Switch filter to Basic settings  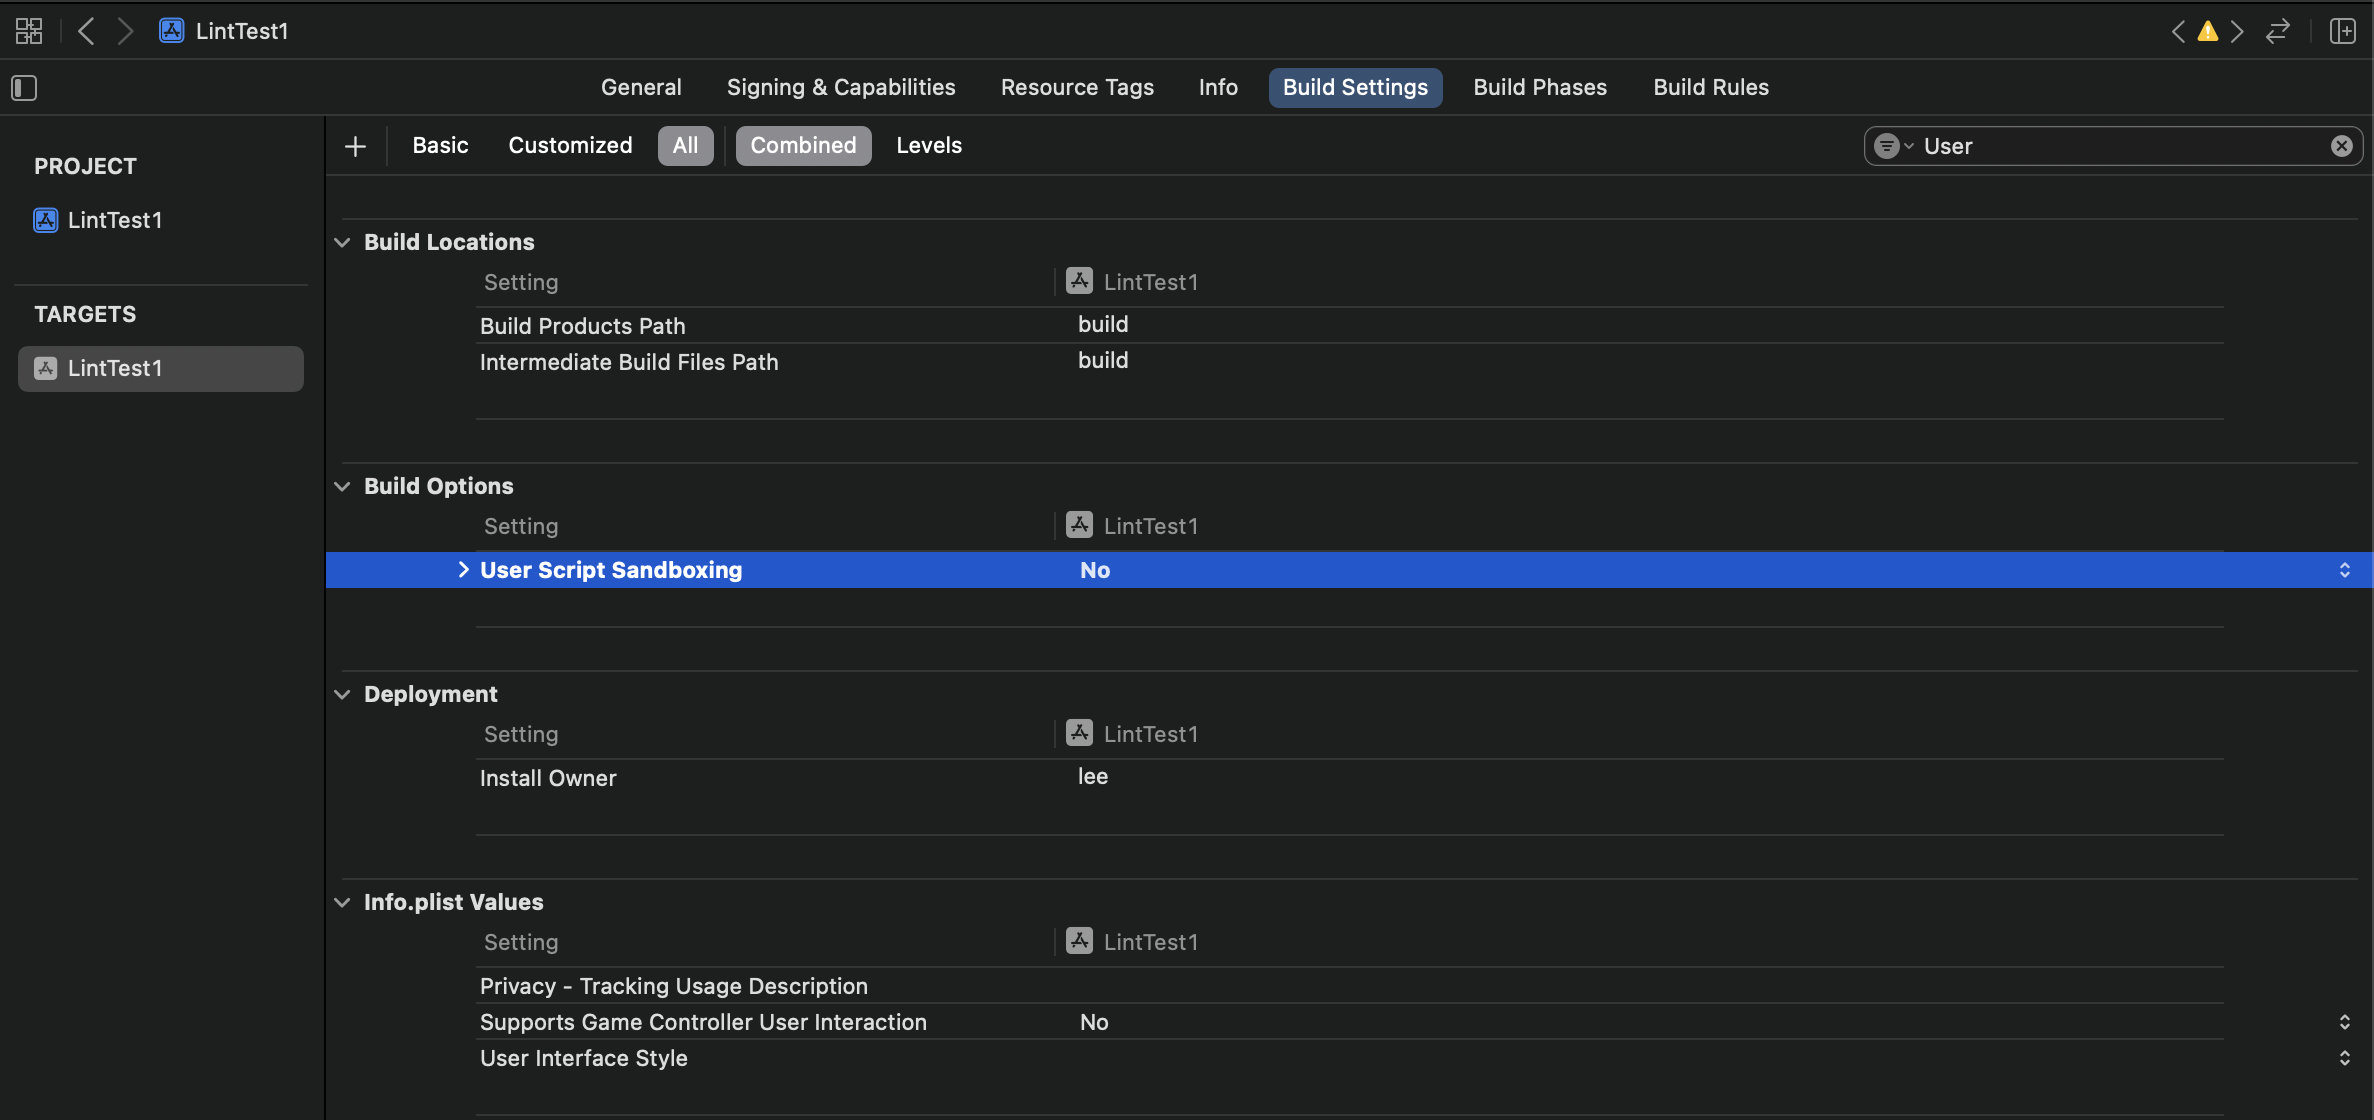click(x=440, y=146)
